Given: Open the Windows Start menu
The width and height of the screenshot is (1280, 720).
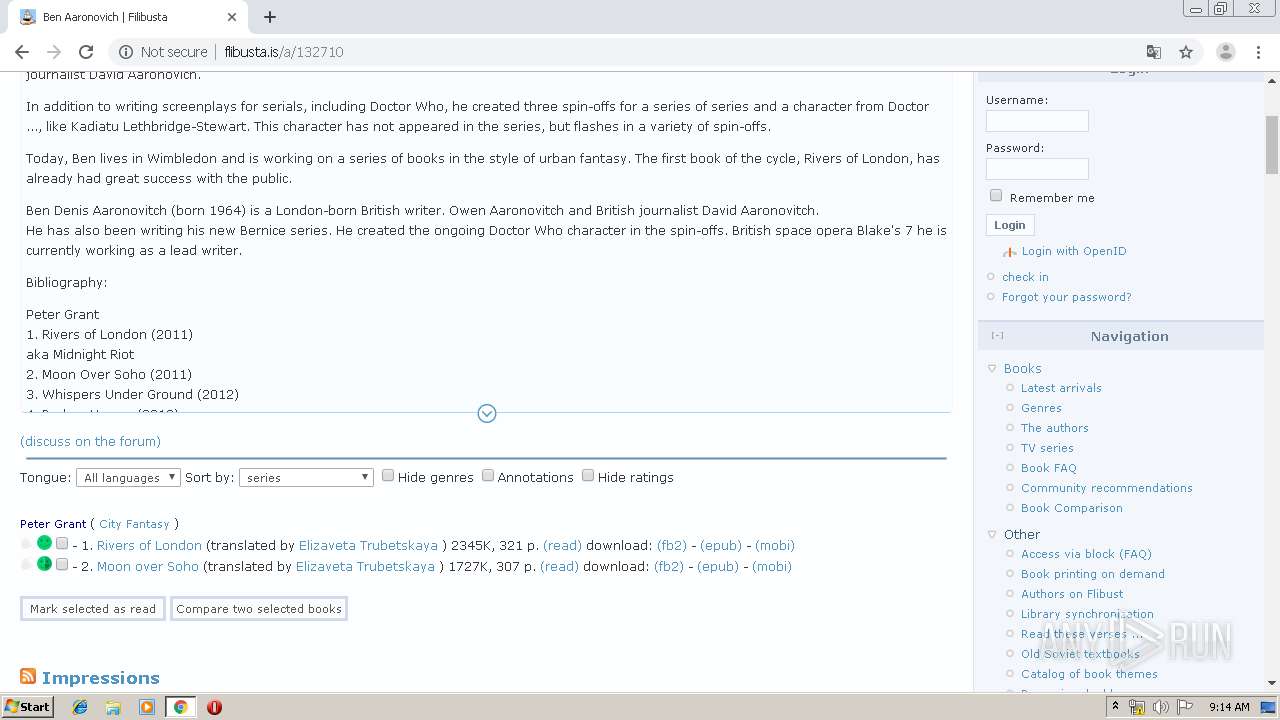Looking at the screenshot, I should [x=27, y=707].
